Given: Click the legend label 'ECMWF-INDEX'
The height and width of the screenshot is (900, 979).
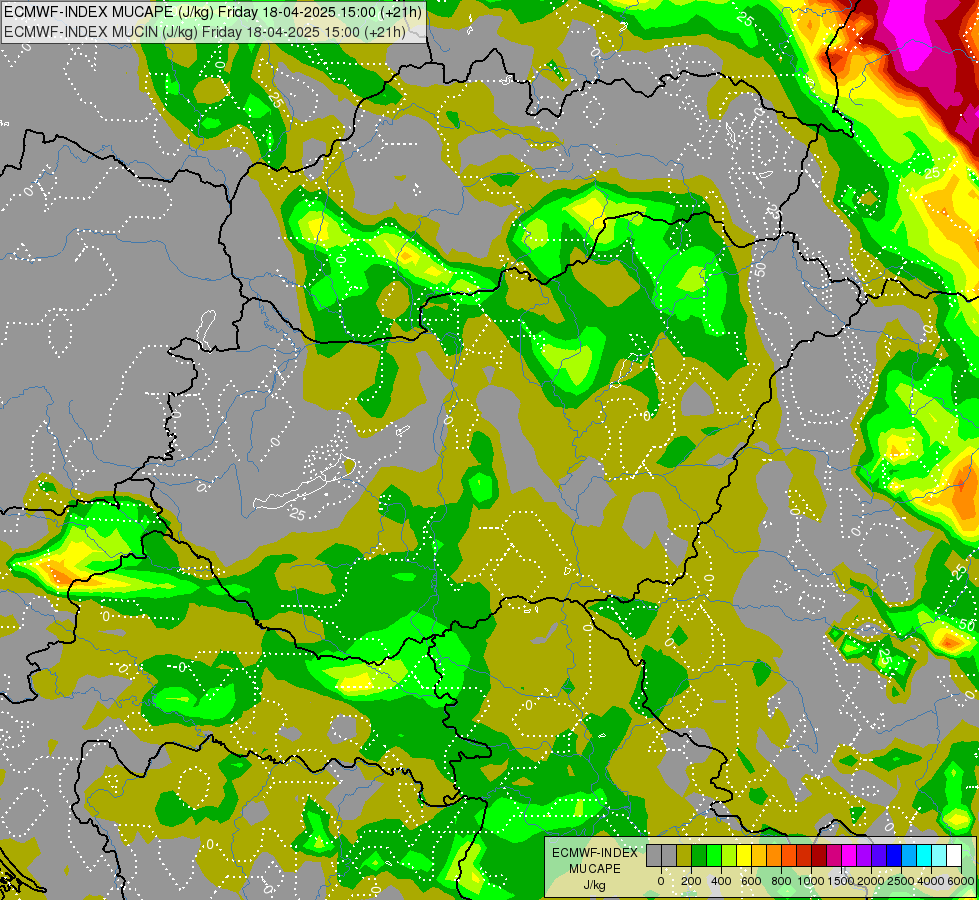Looking at the screenshot, I should 595,853.
